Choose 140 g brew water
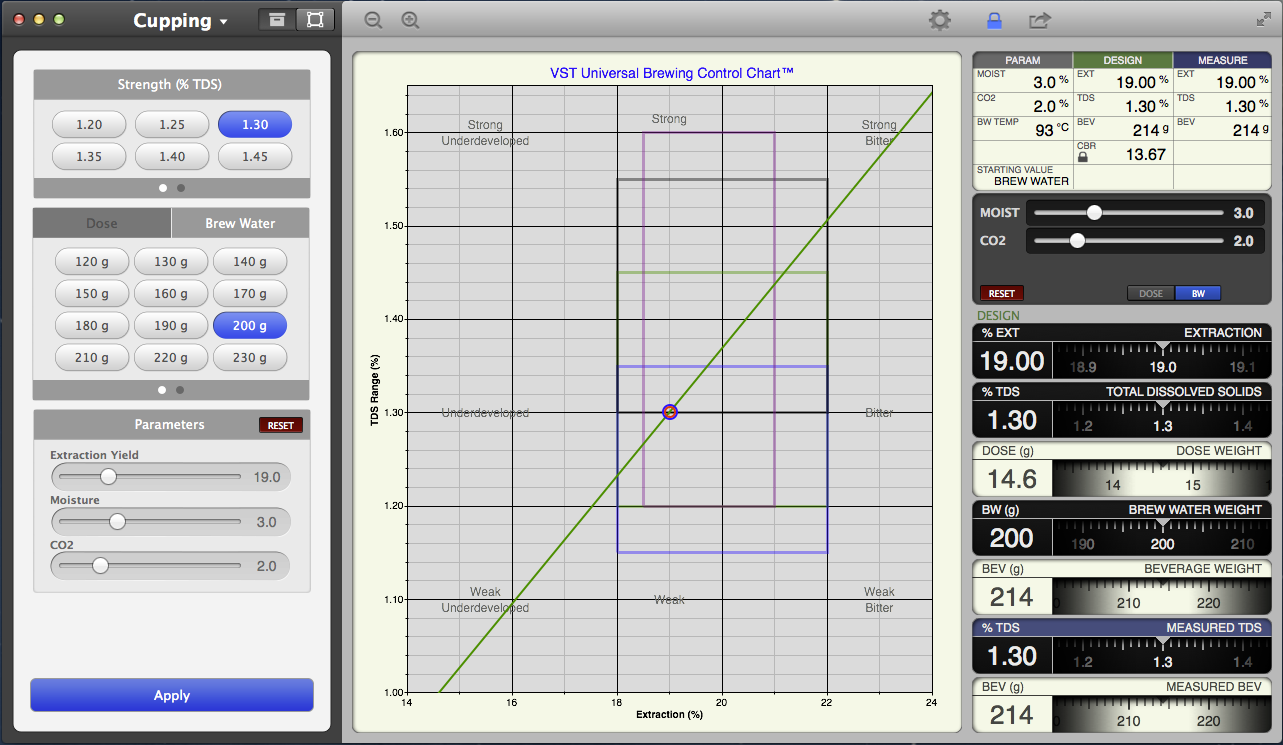 tap(250, 262)
